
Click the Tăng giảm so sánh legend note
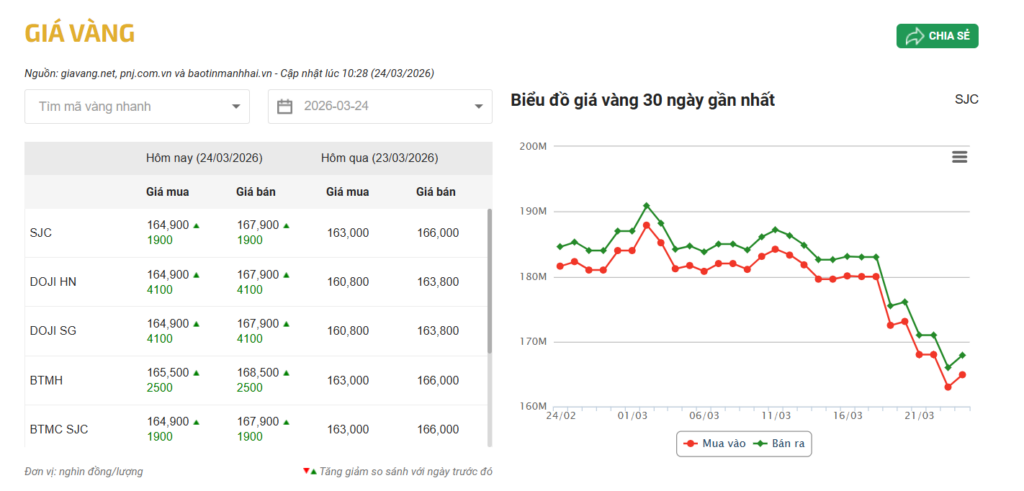397,471
